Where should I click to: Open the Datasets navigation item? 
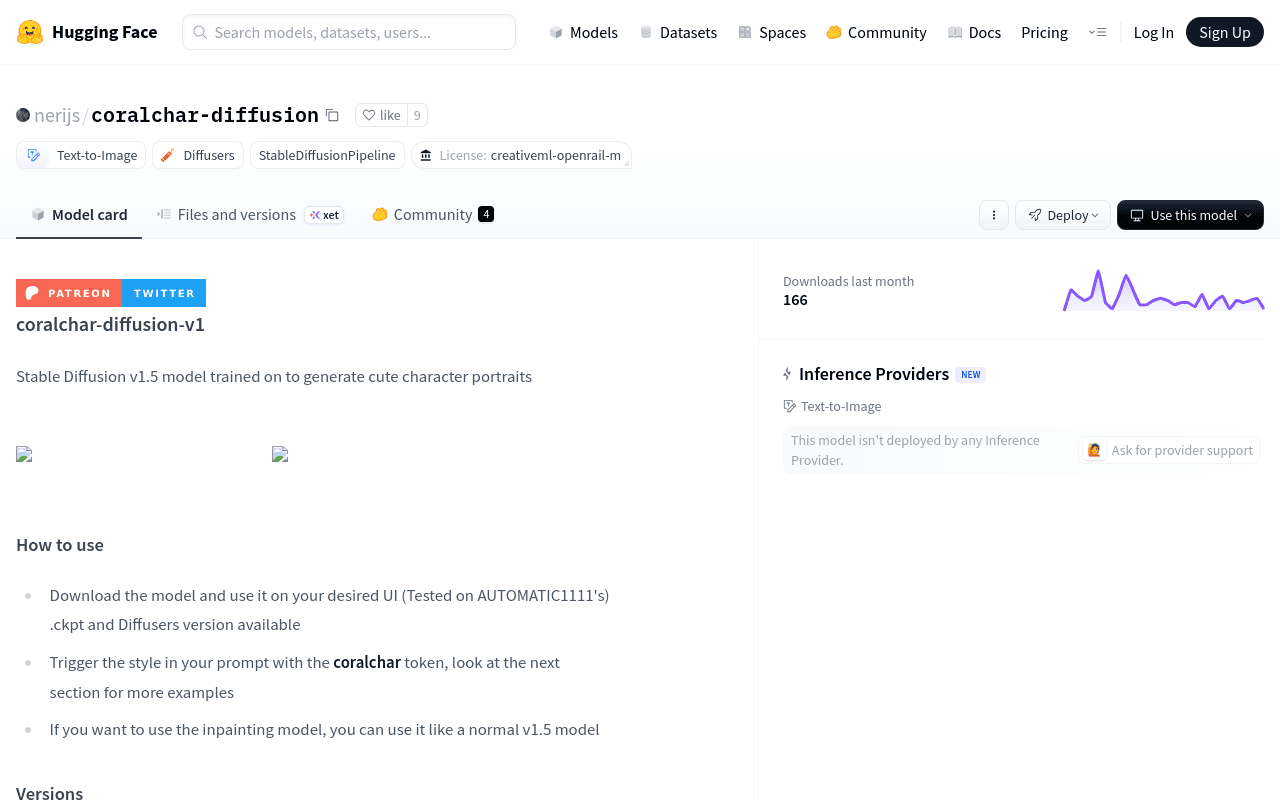tap(678, 32)
